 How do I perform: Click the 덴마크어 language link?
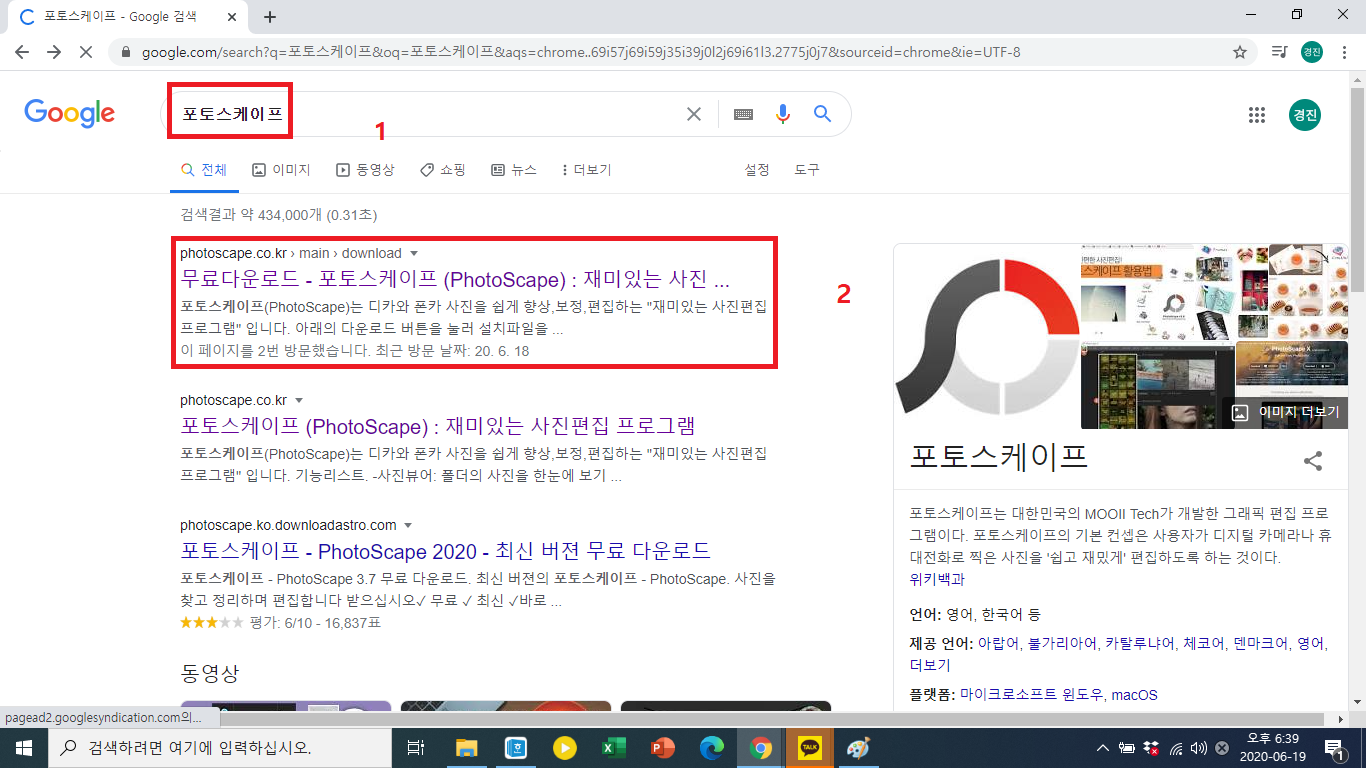point(1260,643)
